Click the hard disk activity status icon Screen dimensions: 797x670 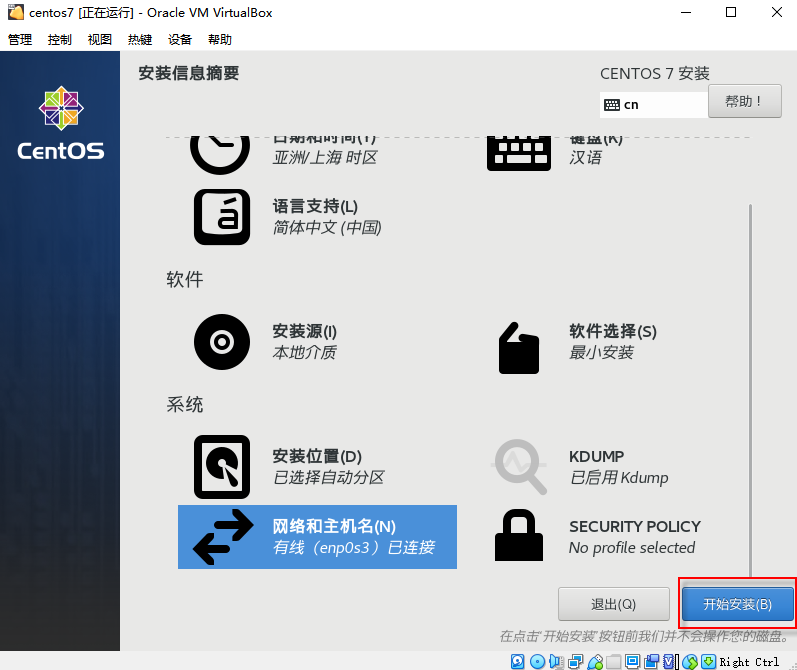[517, 661]
